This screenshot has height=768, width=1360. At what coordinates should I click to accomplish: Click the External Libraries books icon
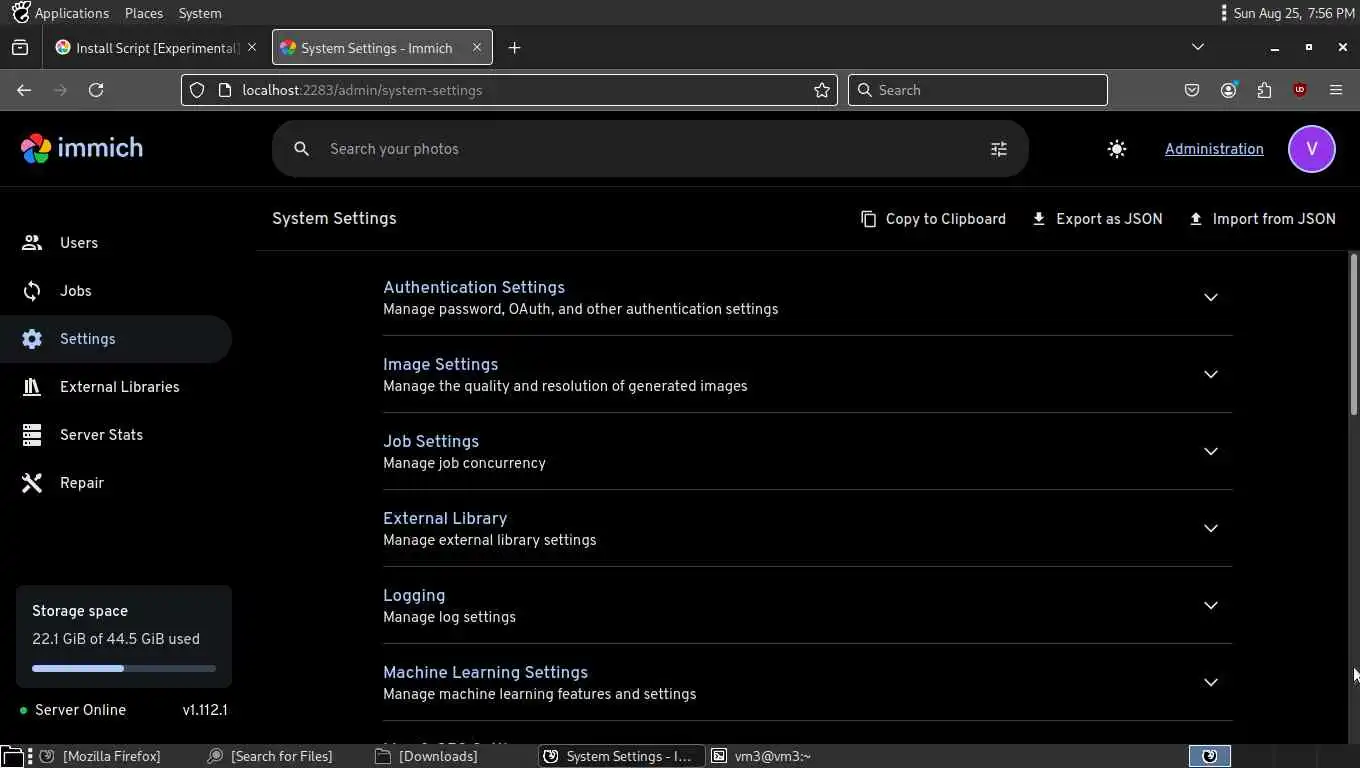click(32, 387)
